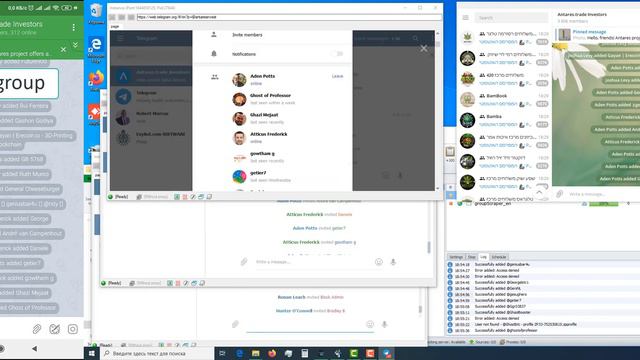The image size is (640, 360).
Task: Open Edge from the taskbar
Action: tap(239, 353)
